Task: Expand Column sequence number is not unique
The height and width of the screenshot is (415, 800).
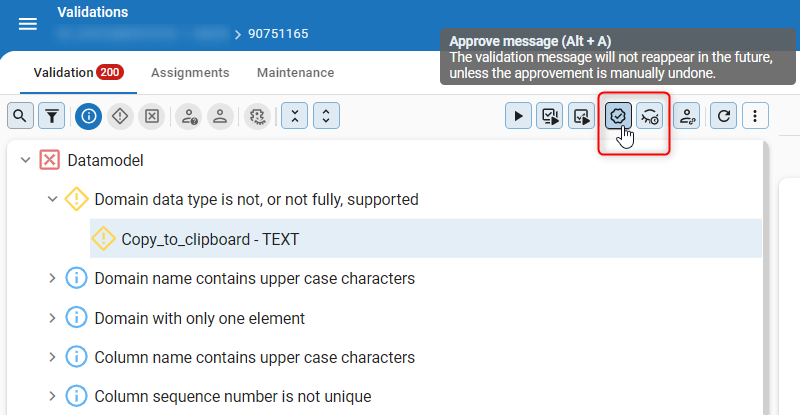Action: tap(52, 396)
